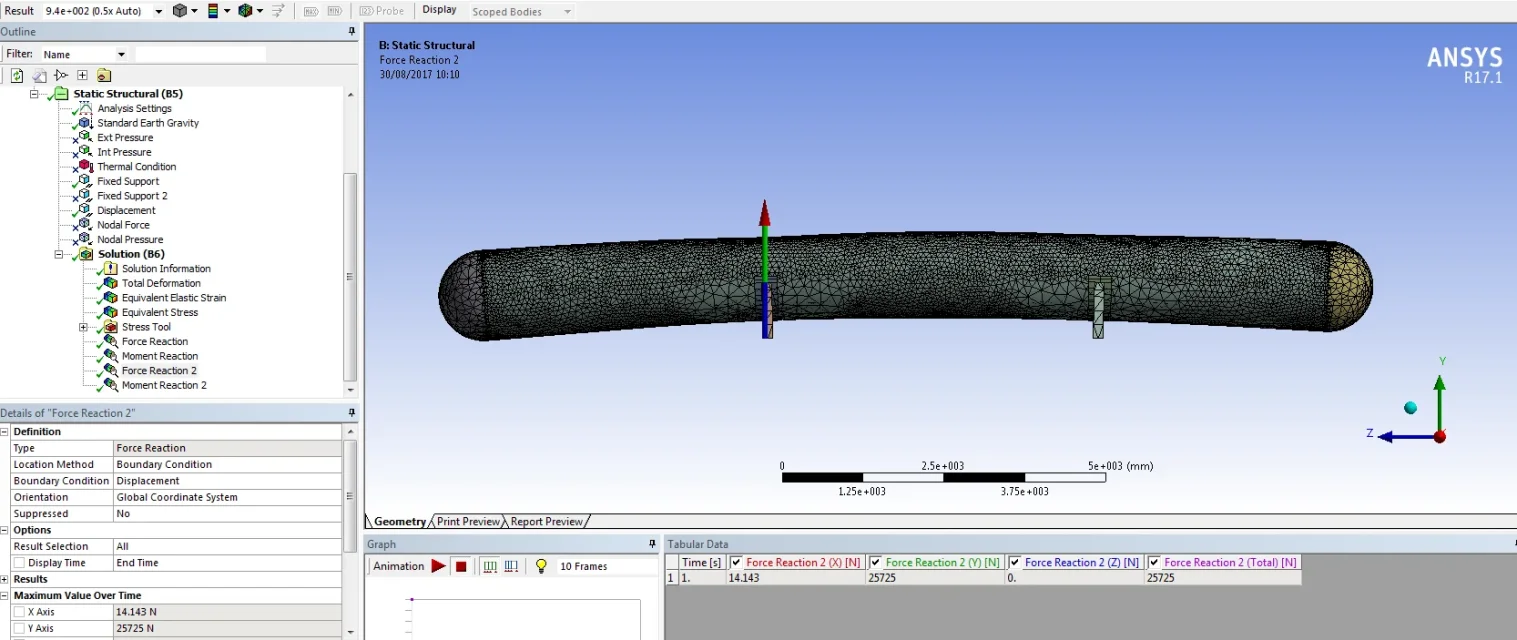Image resolution: width=1517 pixels, height=640 pixels.
Task: Play the result animation
Action: click(438, 566)
